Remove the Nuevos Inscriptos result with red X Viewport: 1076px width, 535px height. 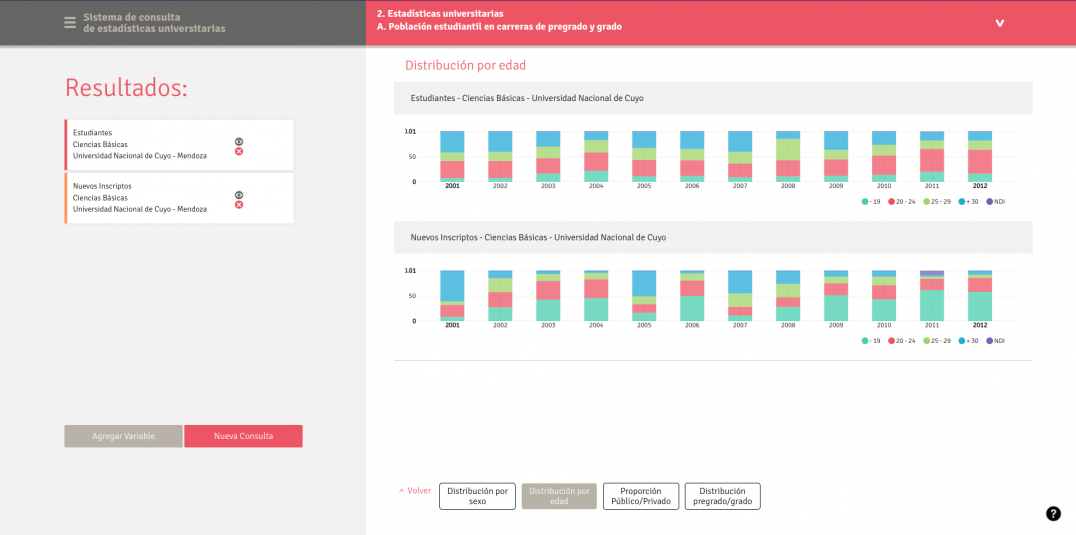(x=239, y=204)
